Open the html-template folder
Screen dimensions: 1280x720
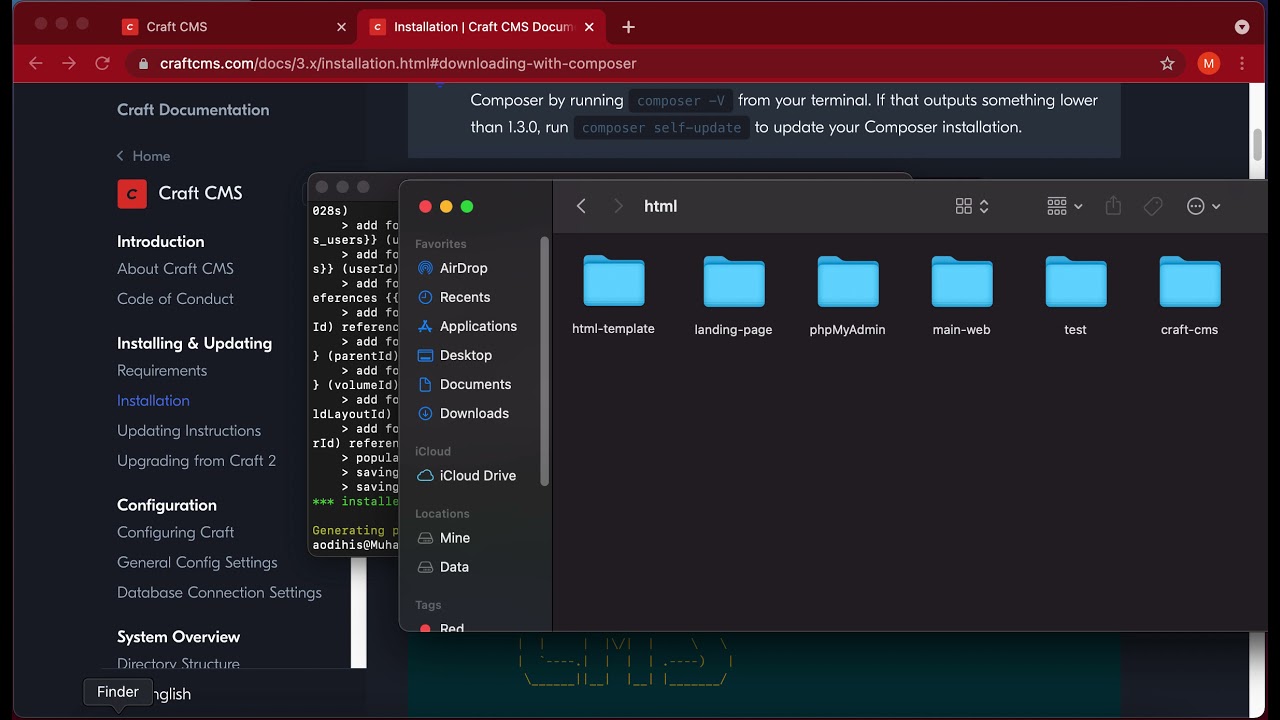pos(613,294)
